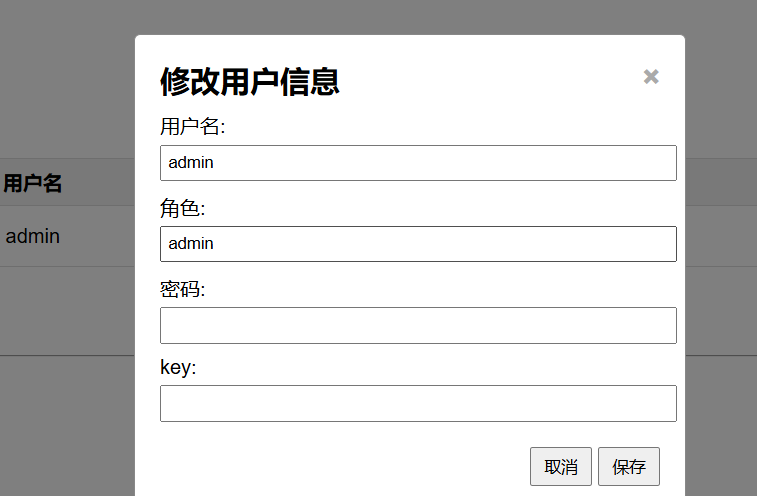The width and height of the screenshot is (757, 496).
Task: Click the 用户名: label in the dialog
Action: pos(193,127)
